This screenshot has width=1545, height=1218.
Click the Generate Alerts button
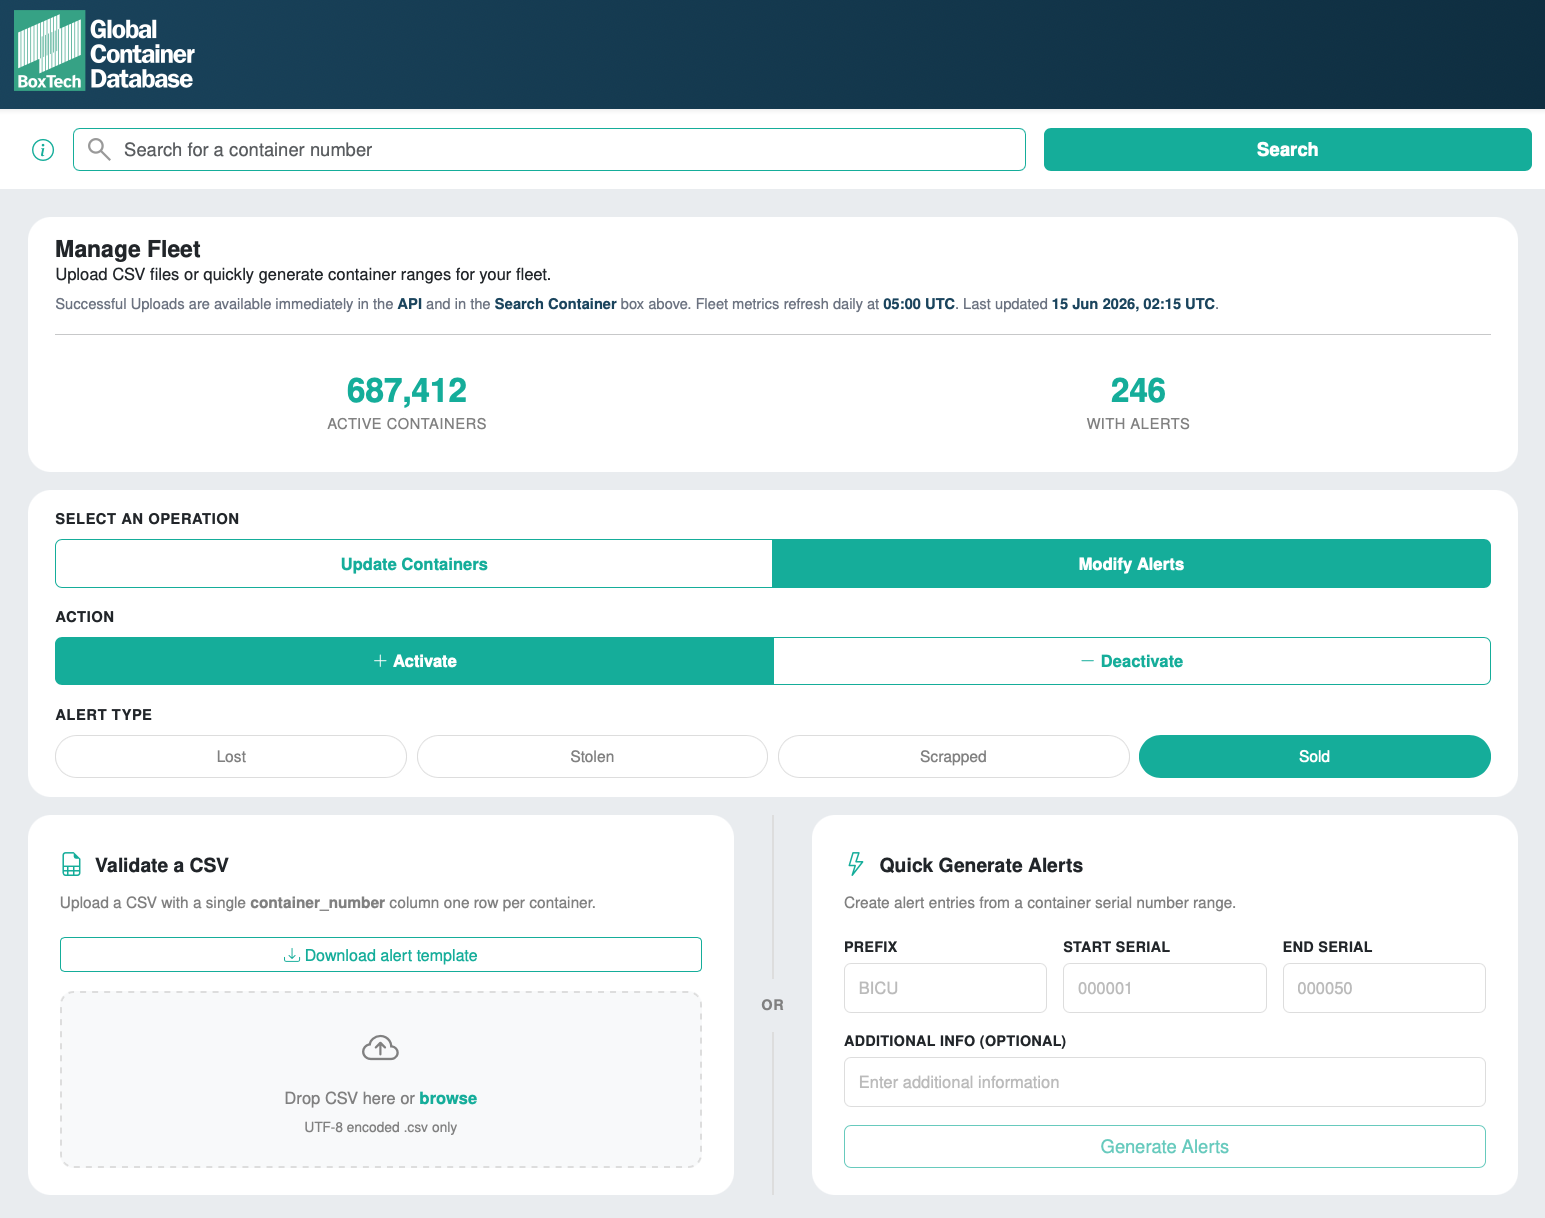1164,1146
